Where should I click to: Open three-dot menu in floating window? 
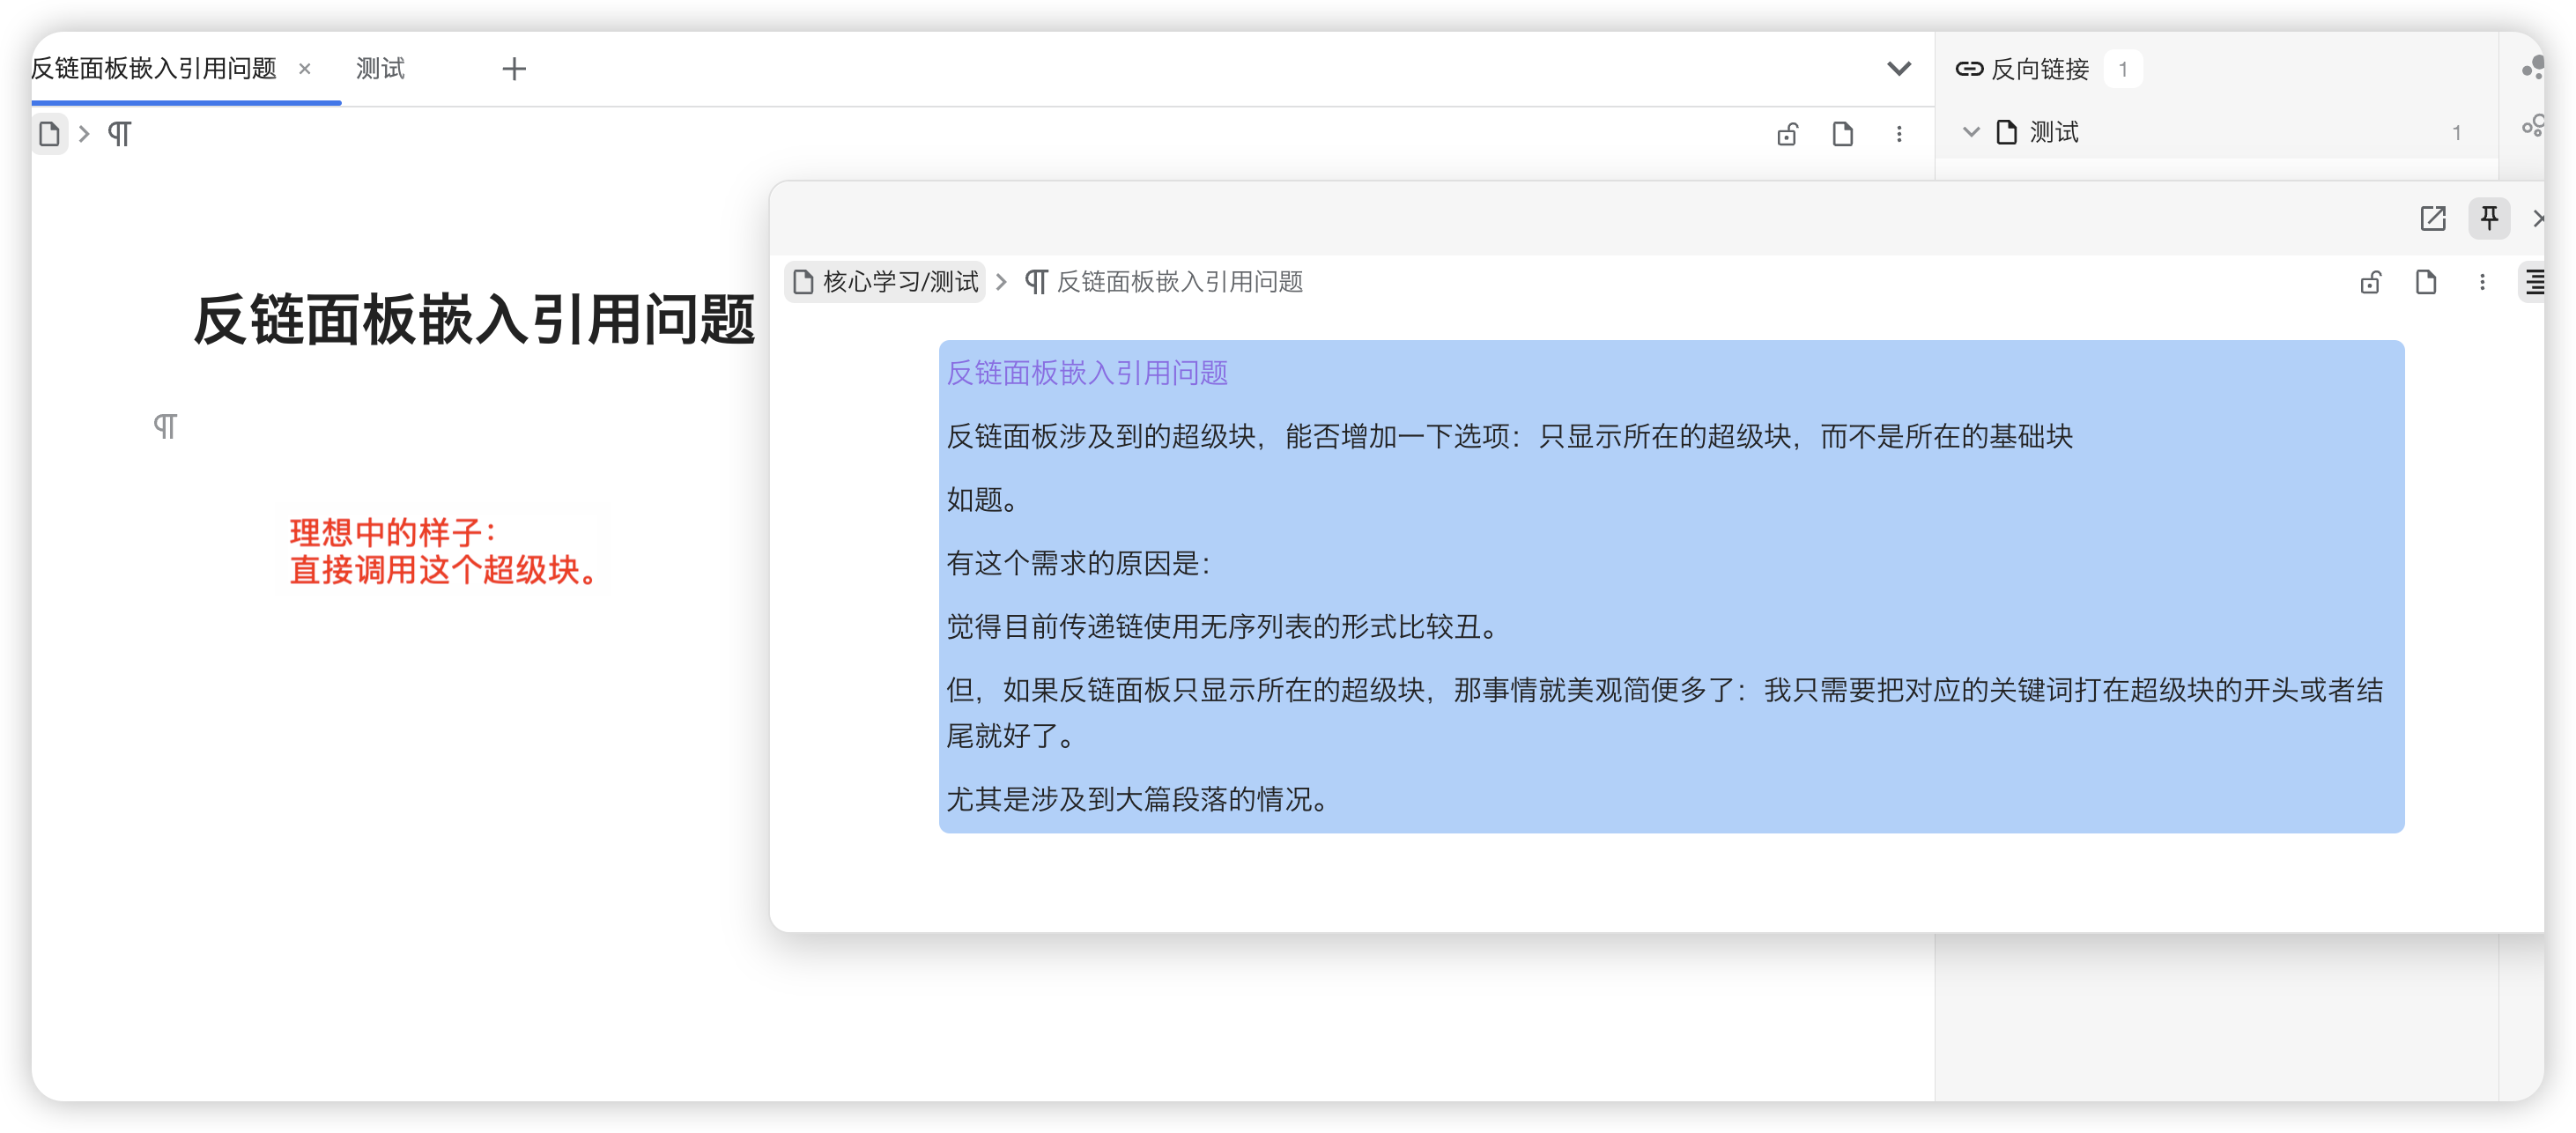coord(2482,283)
